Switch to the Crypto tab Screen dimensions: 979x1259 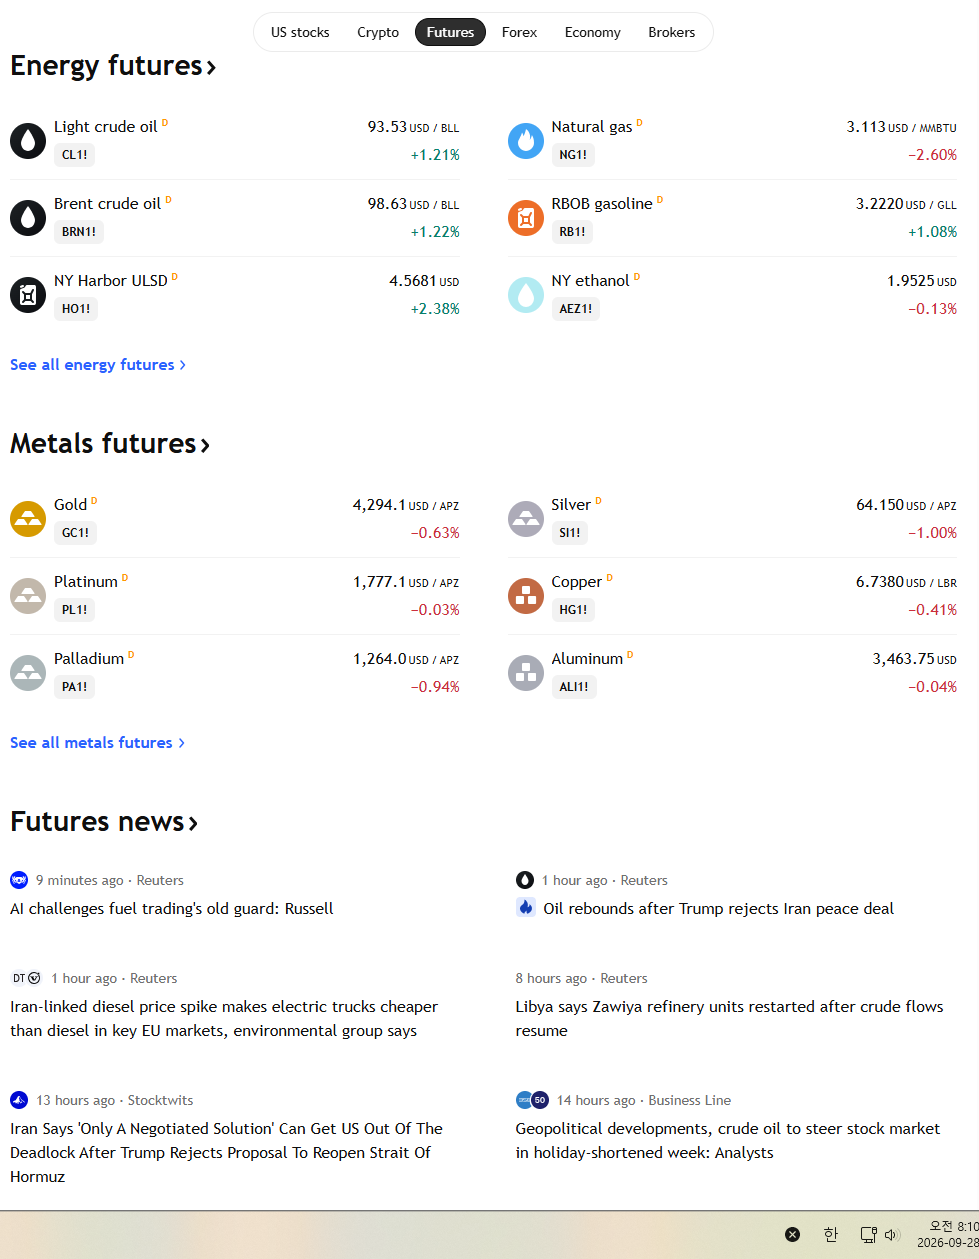click(x=378, y=32)
